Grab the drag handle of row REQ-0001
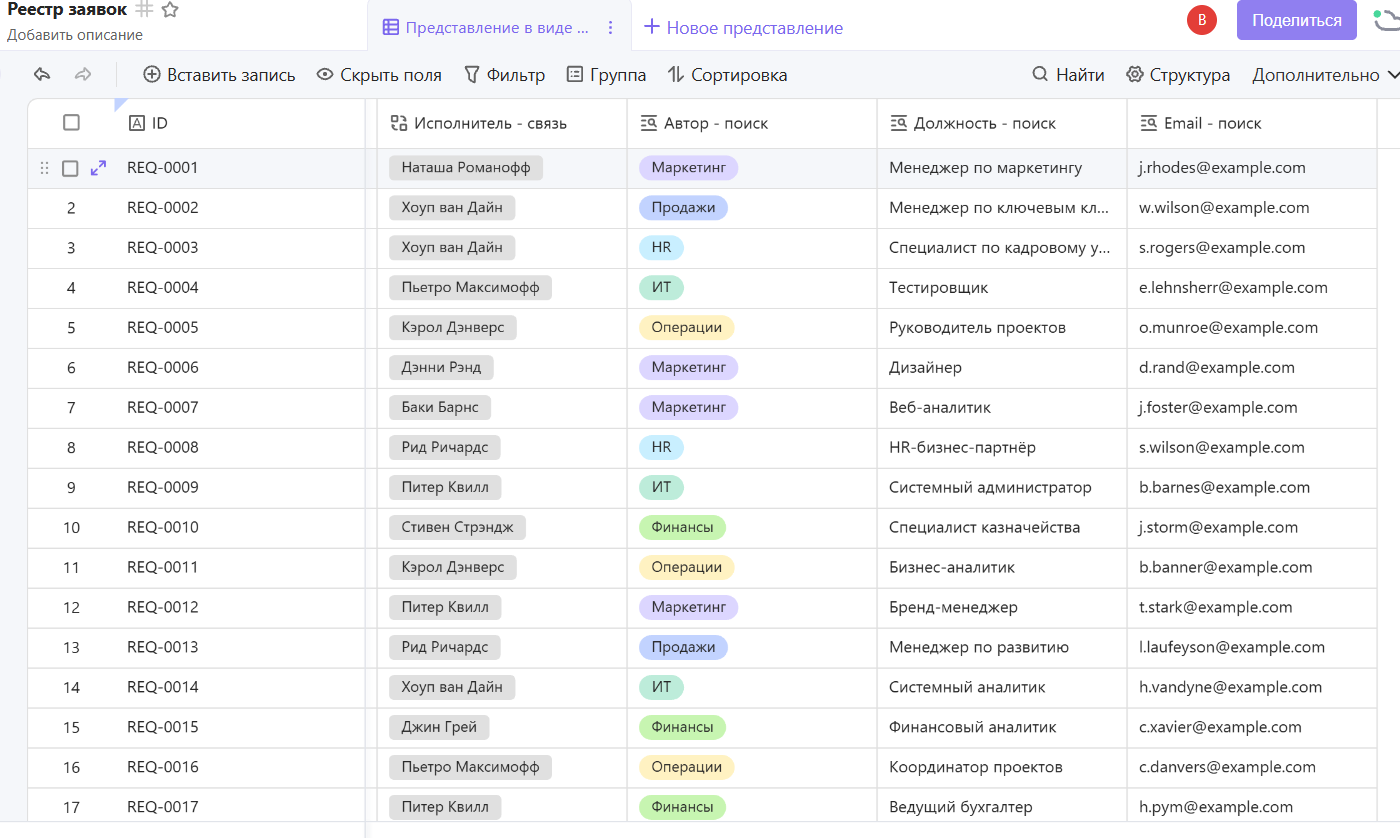Screen dimensions: 1400x838 [x=44, y=168]
